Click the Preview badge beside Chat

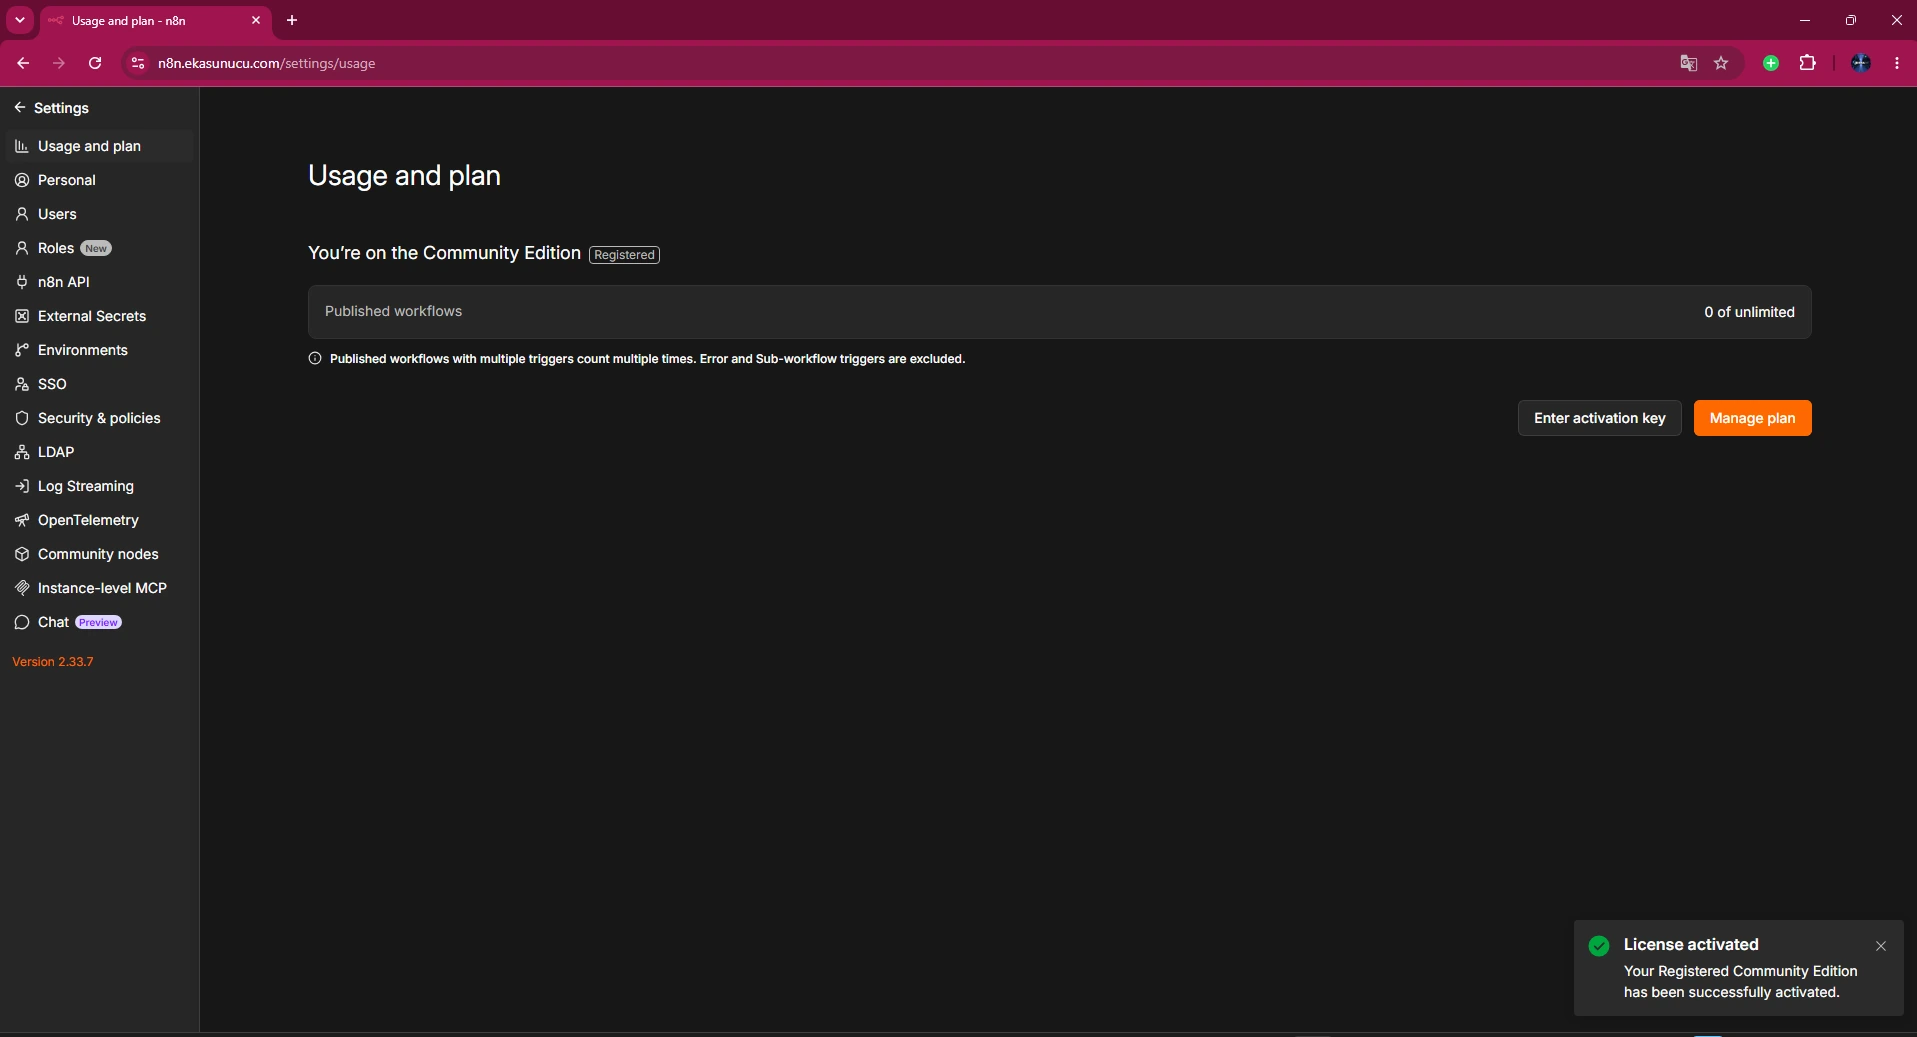(98, 622)
